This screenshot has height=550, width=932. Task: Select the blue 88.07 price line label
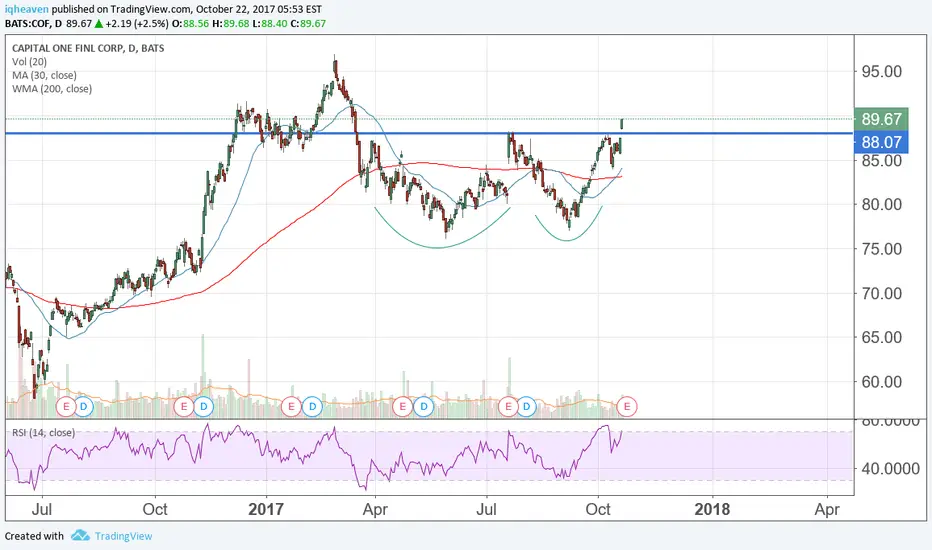click(x=881, y=142)
